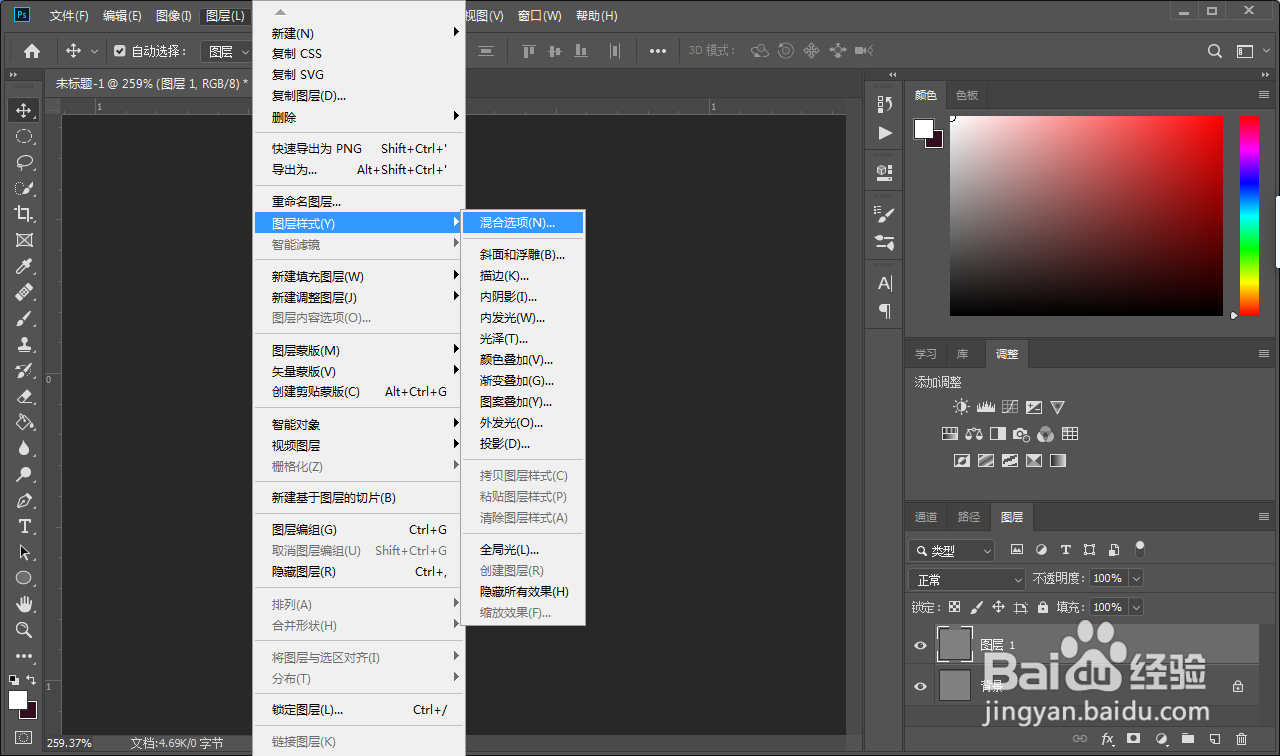
Task: Open the 填充 fill slider arrow
Action: click(1135, 607)
